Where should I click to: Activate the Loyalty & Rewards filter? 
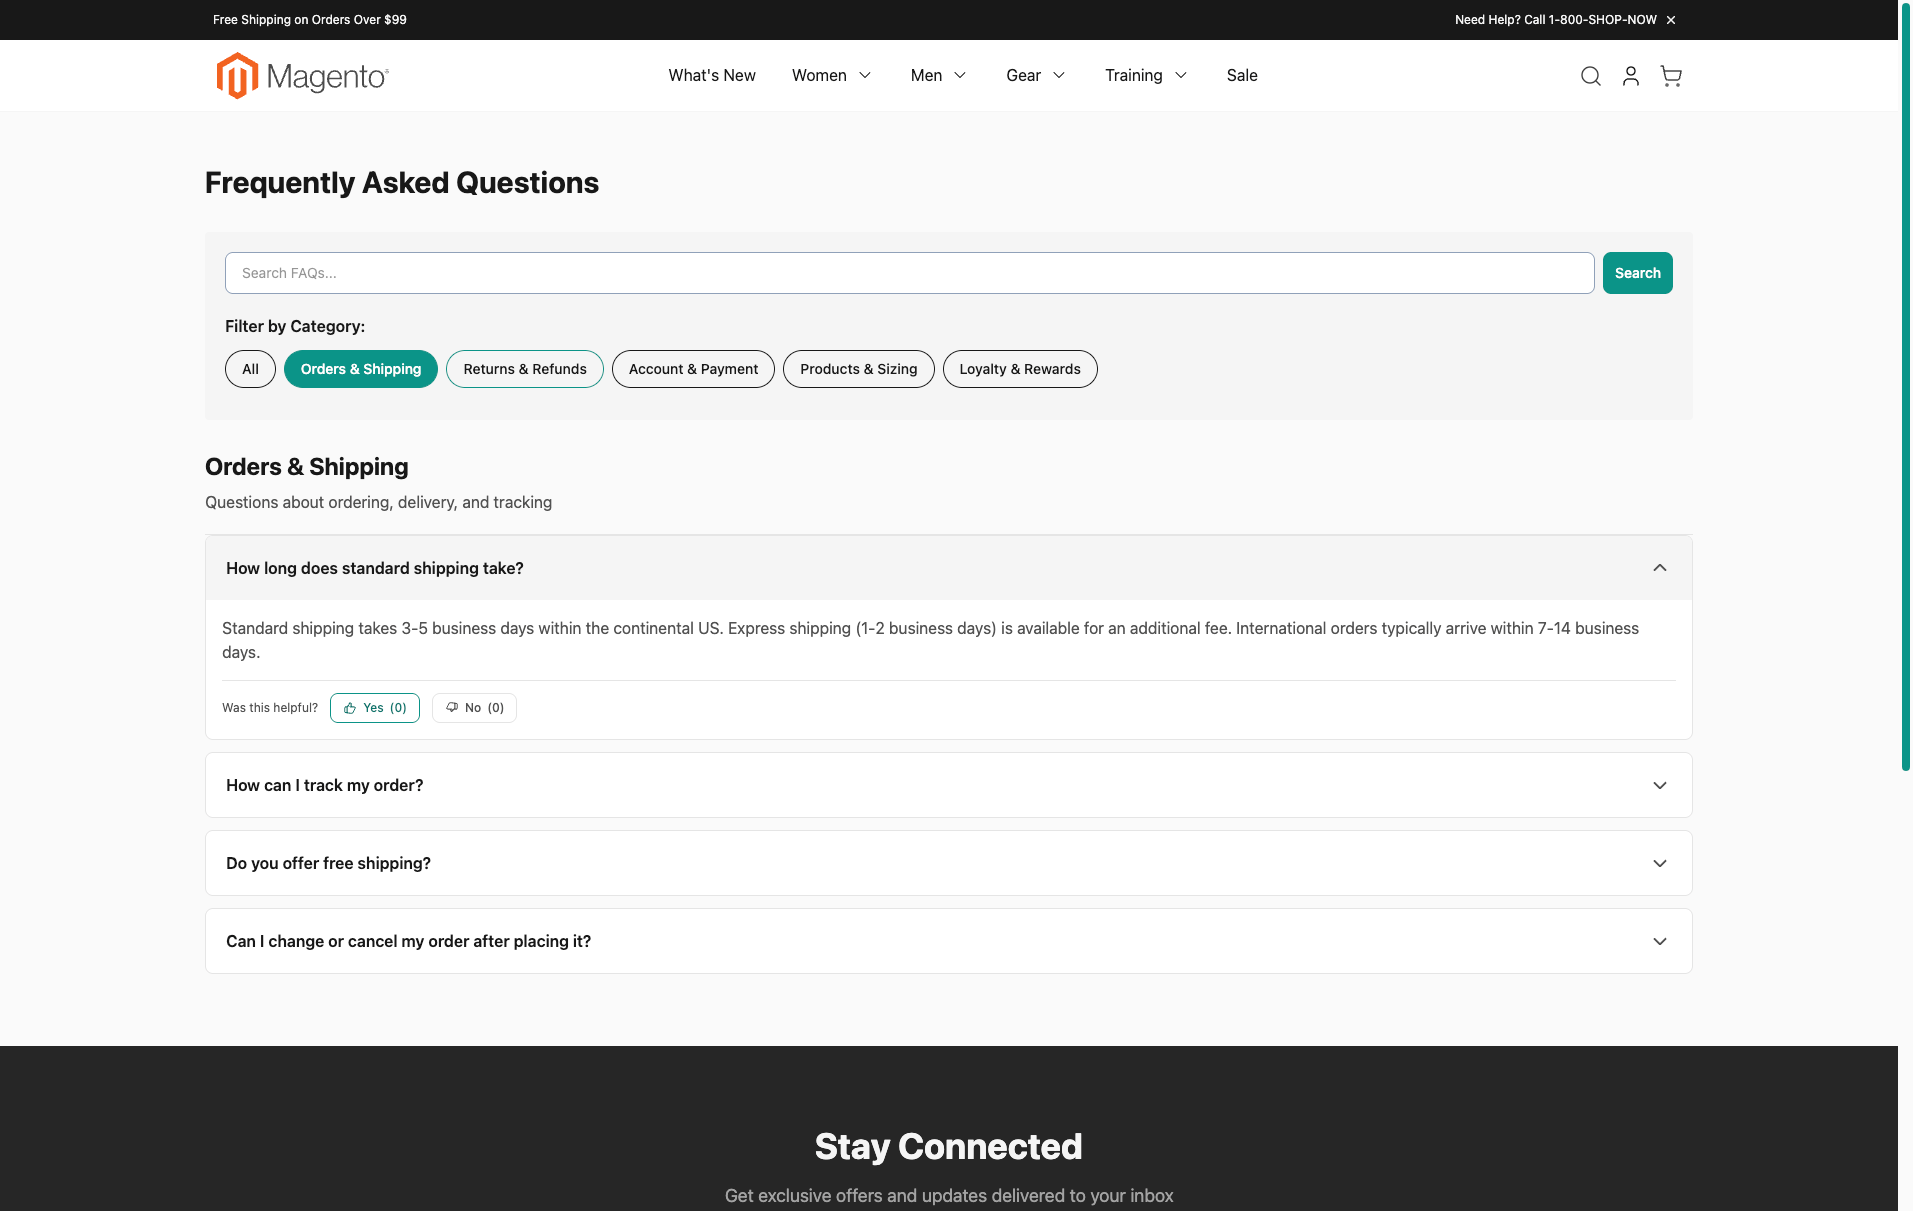(x=1019, y=368)
